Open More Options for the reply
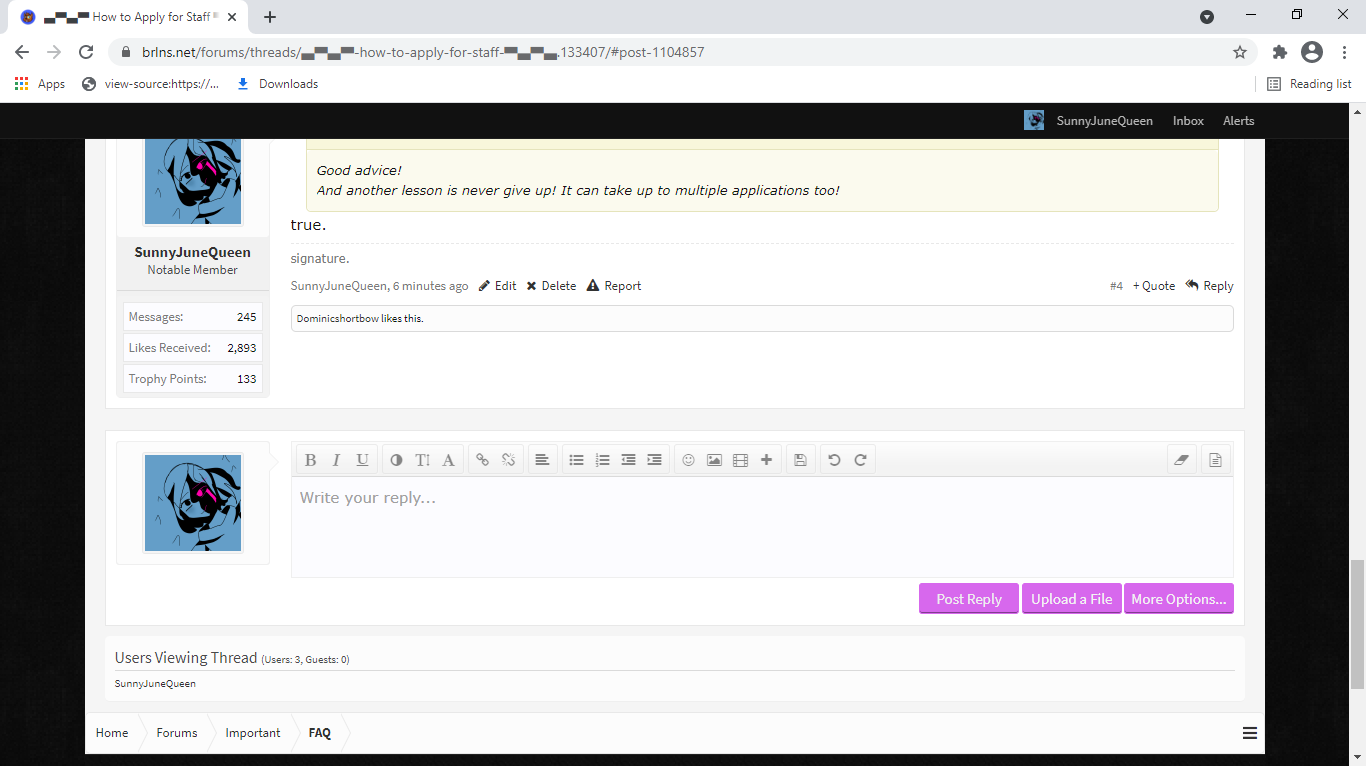1366x766 pixels. tap(1179, 599)
